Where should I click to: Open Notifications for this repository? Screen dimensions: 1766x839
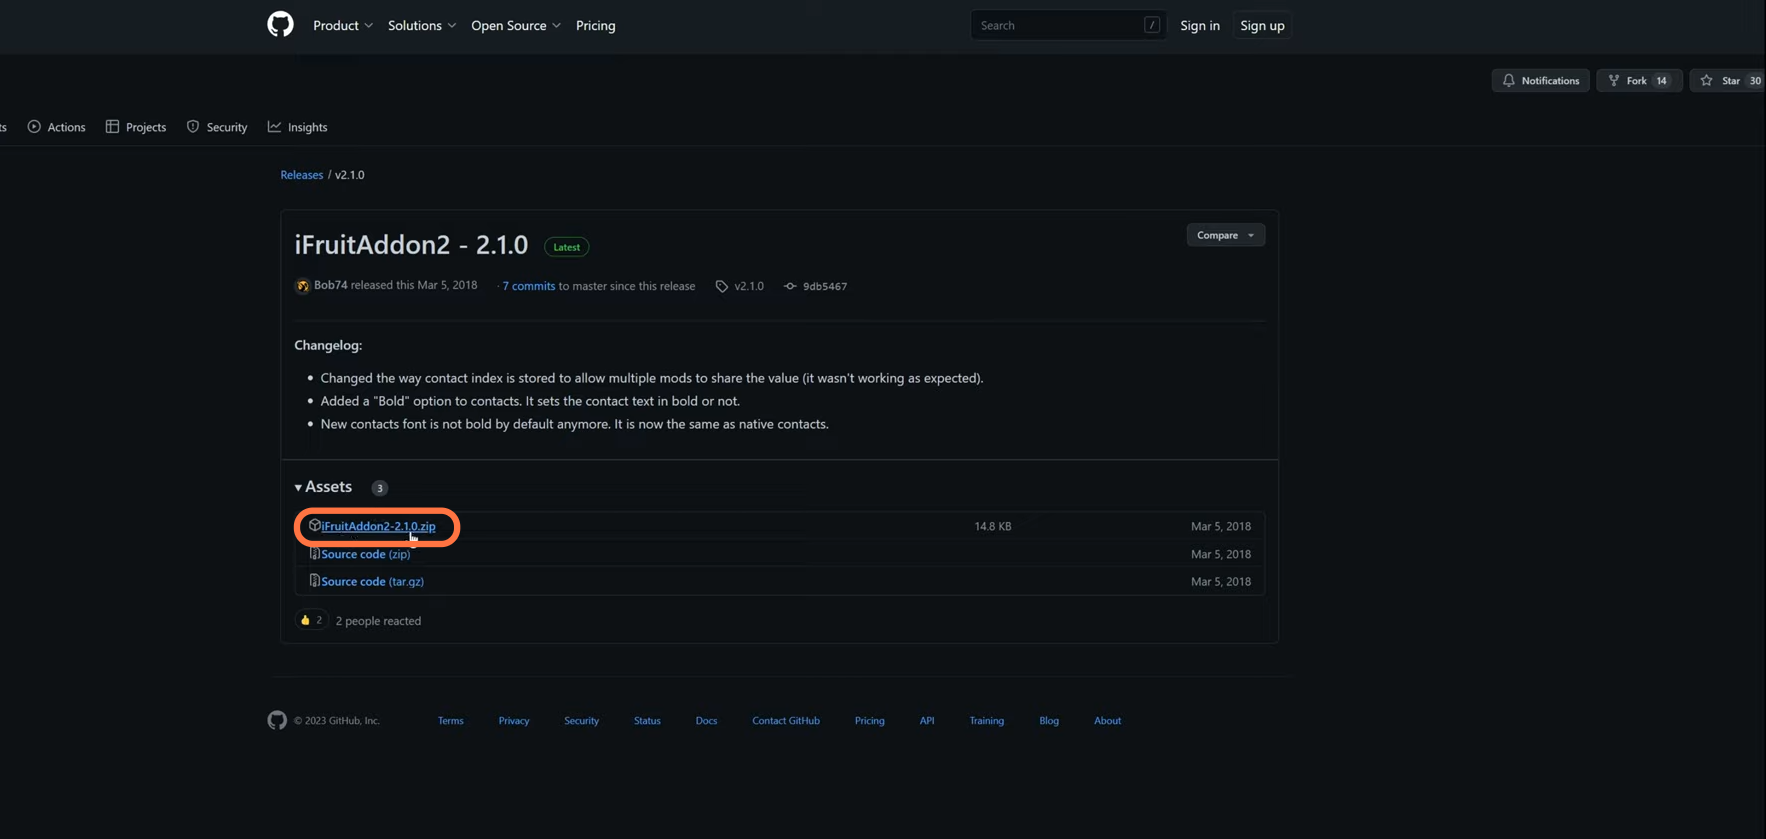point(1540,80)
